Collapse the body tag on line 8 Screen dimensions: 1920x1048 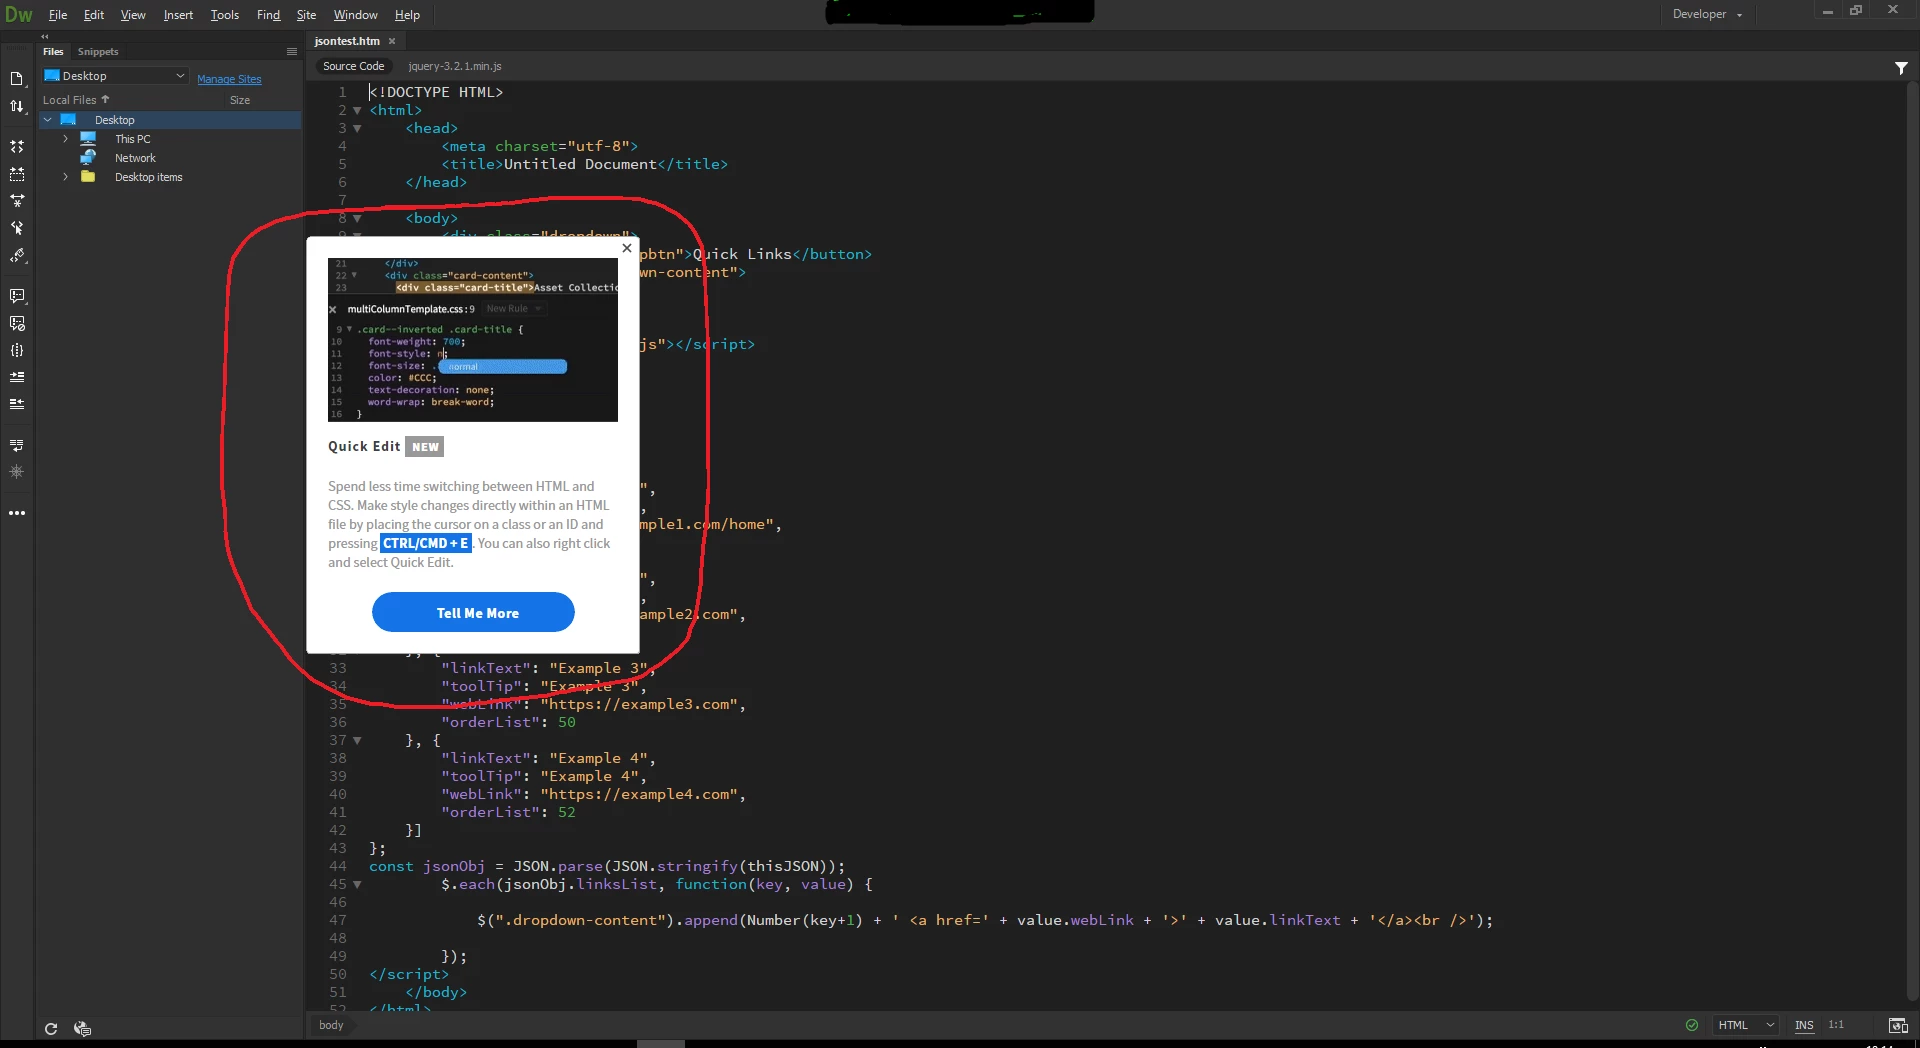click(x=357, y=218)
